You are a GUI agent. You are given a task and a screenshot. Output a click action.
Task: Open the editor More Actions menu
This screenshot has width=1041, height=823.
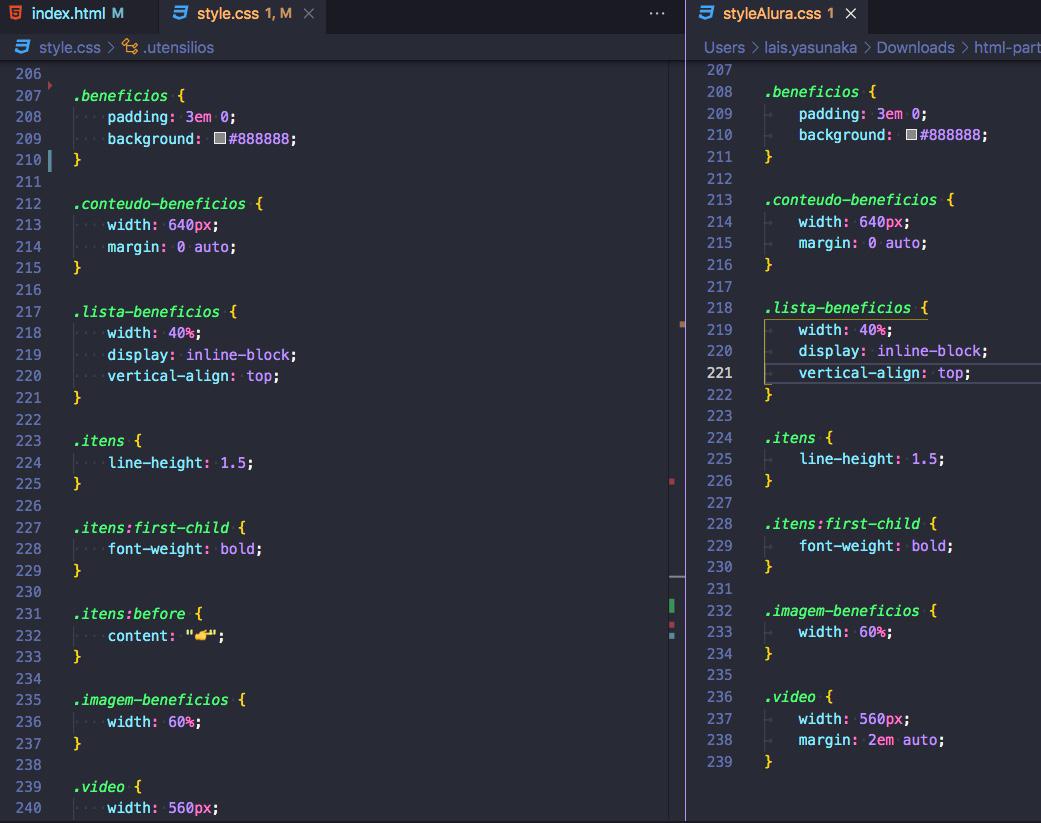(657, 13)
